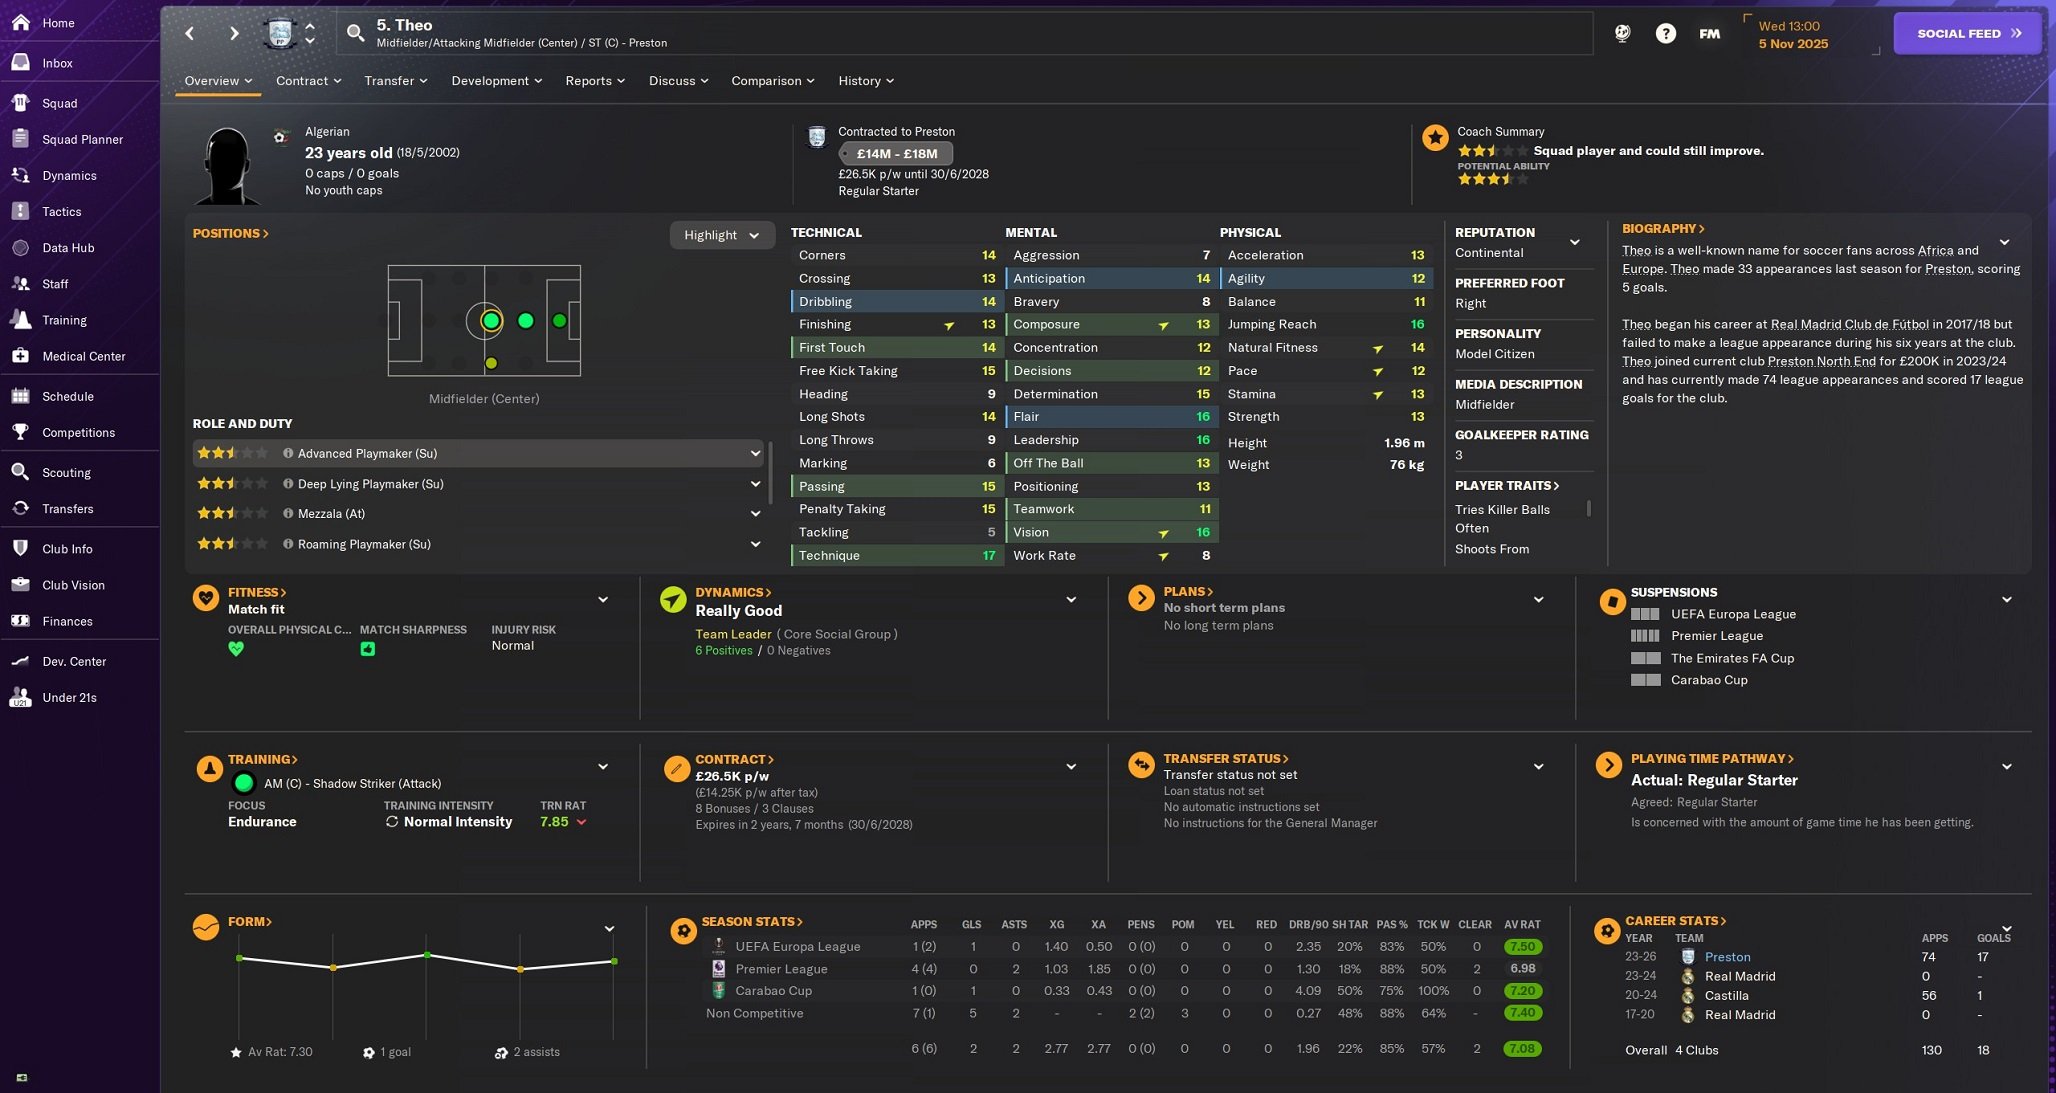Image resolution: width=2056 pixels, height=1093 pixels.
Task: Click the search magnifier icon
Action: 355,33
